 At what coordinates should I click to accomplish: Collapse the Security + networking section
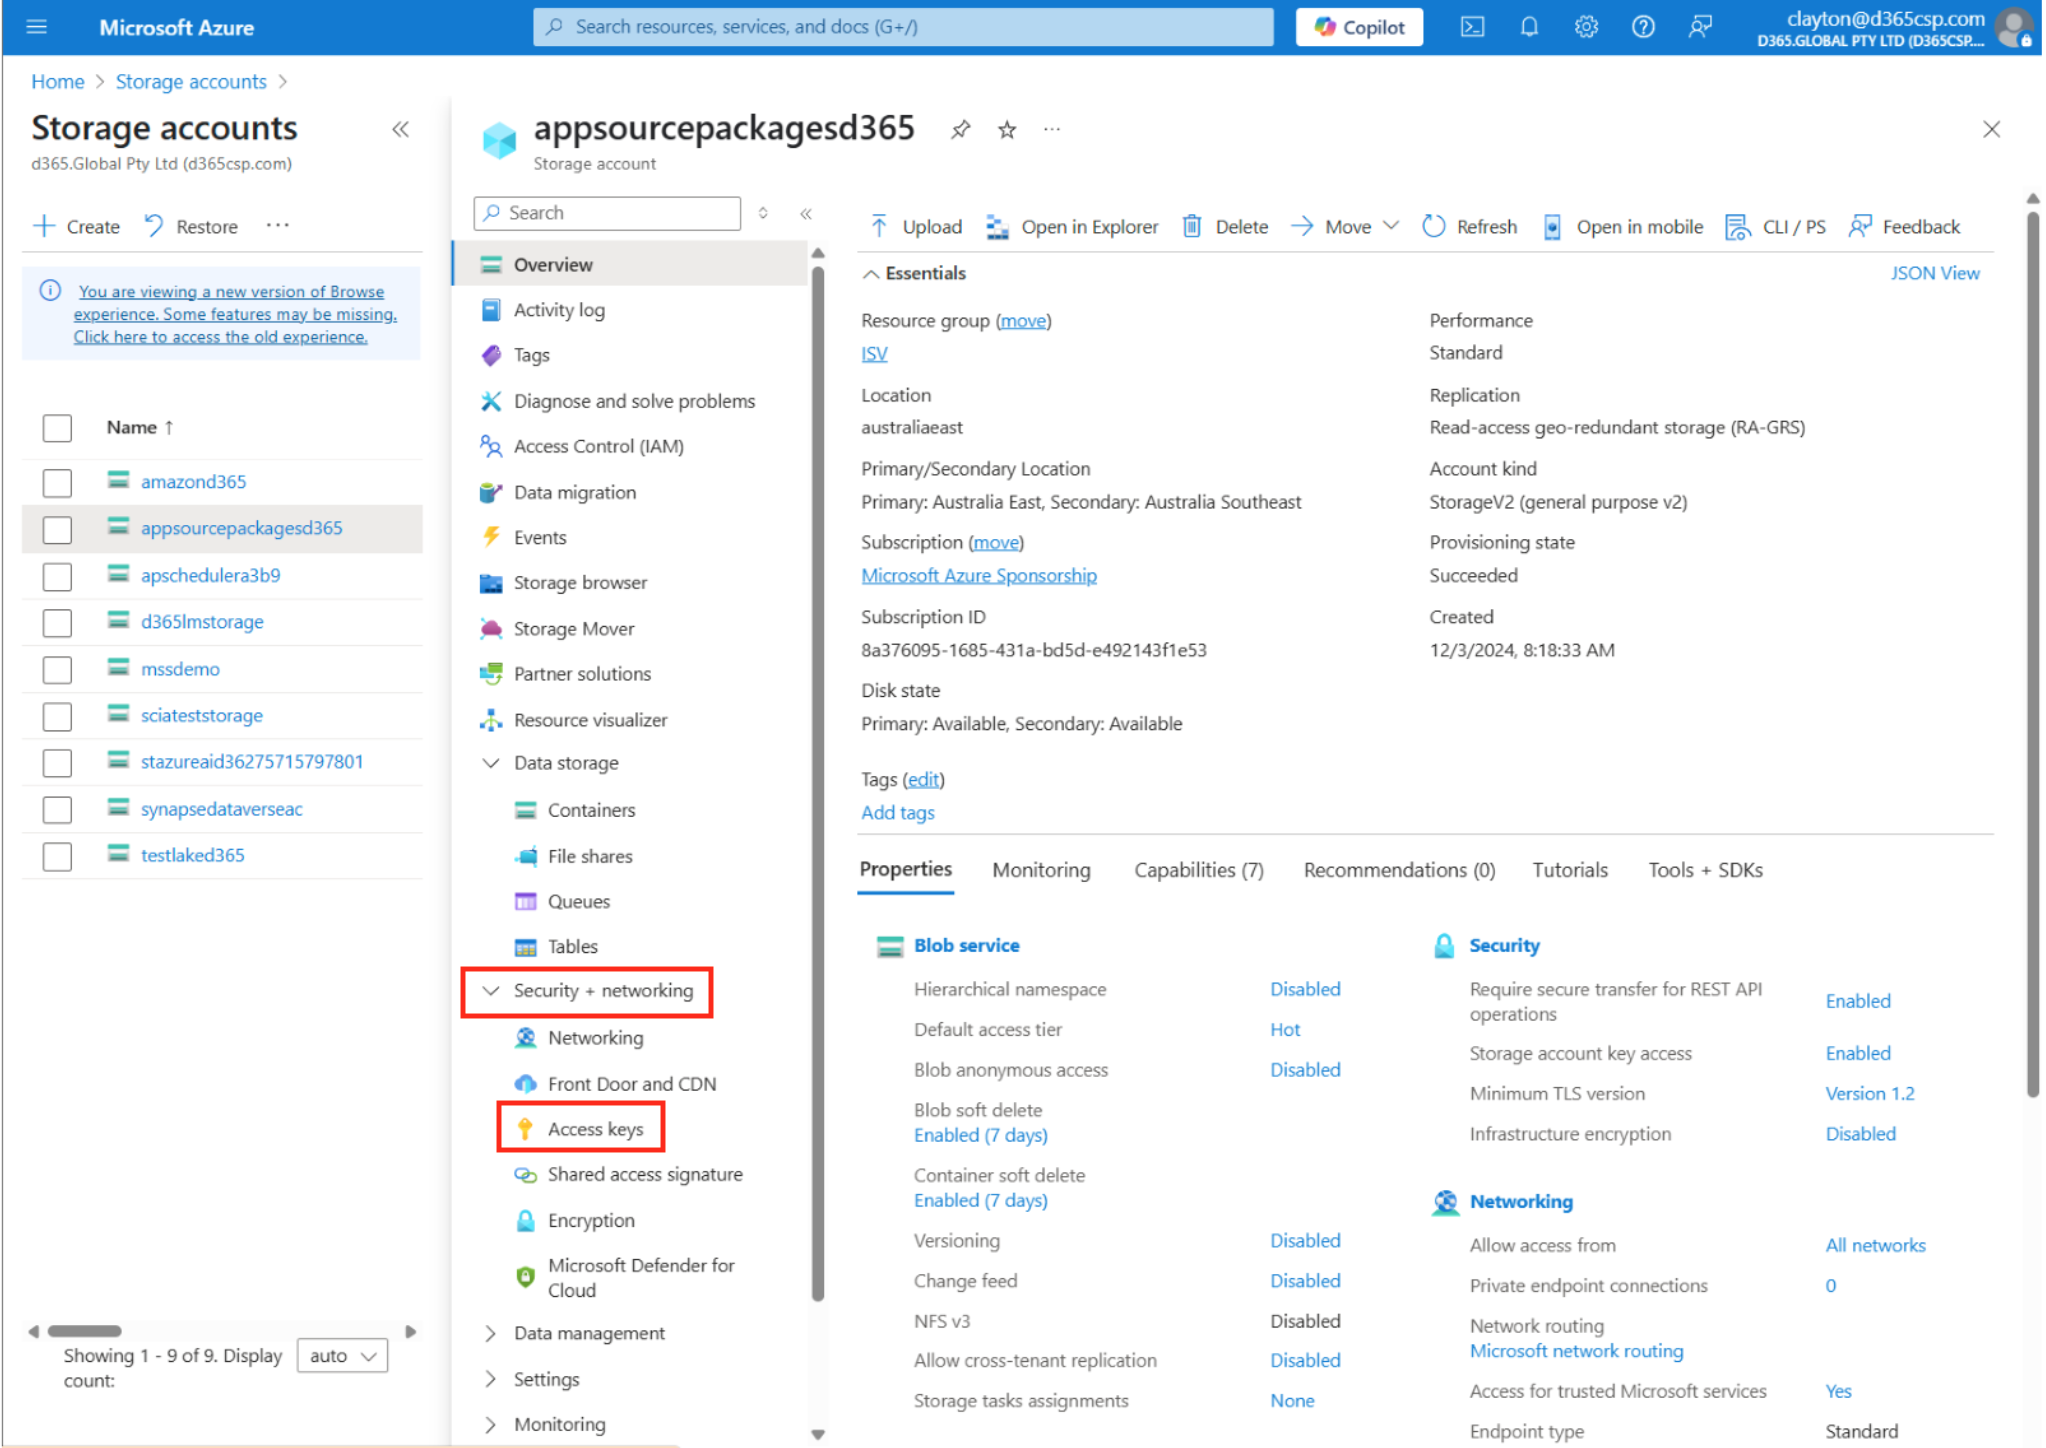[490, 991]
